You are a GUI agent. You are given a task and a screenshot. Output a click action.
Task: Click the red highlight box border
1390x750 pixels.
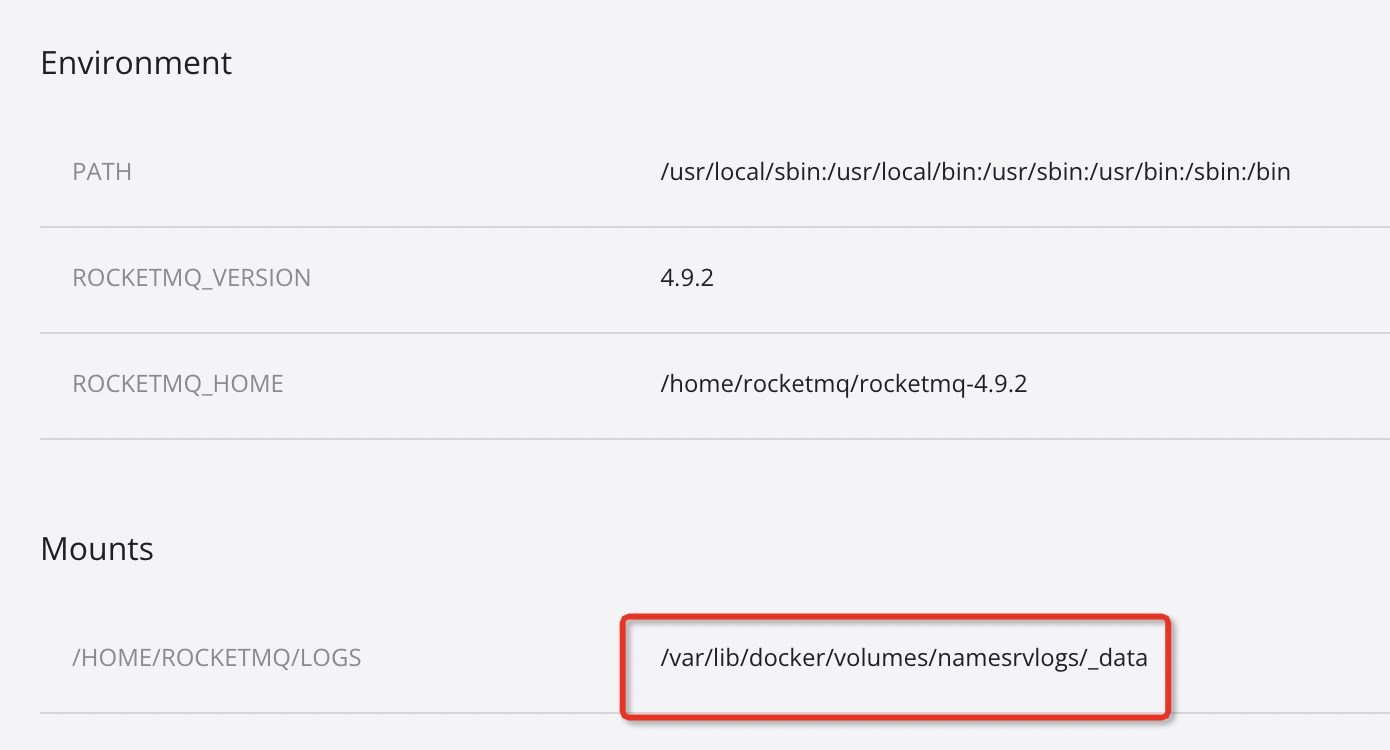895,617
